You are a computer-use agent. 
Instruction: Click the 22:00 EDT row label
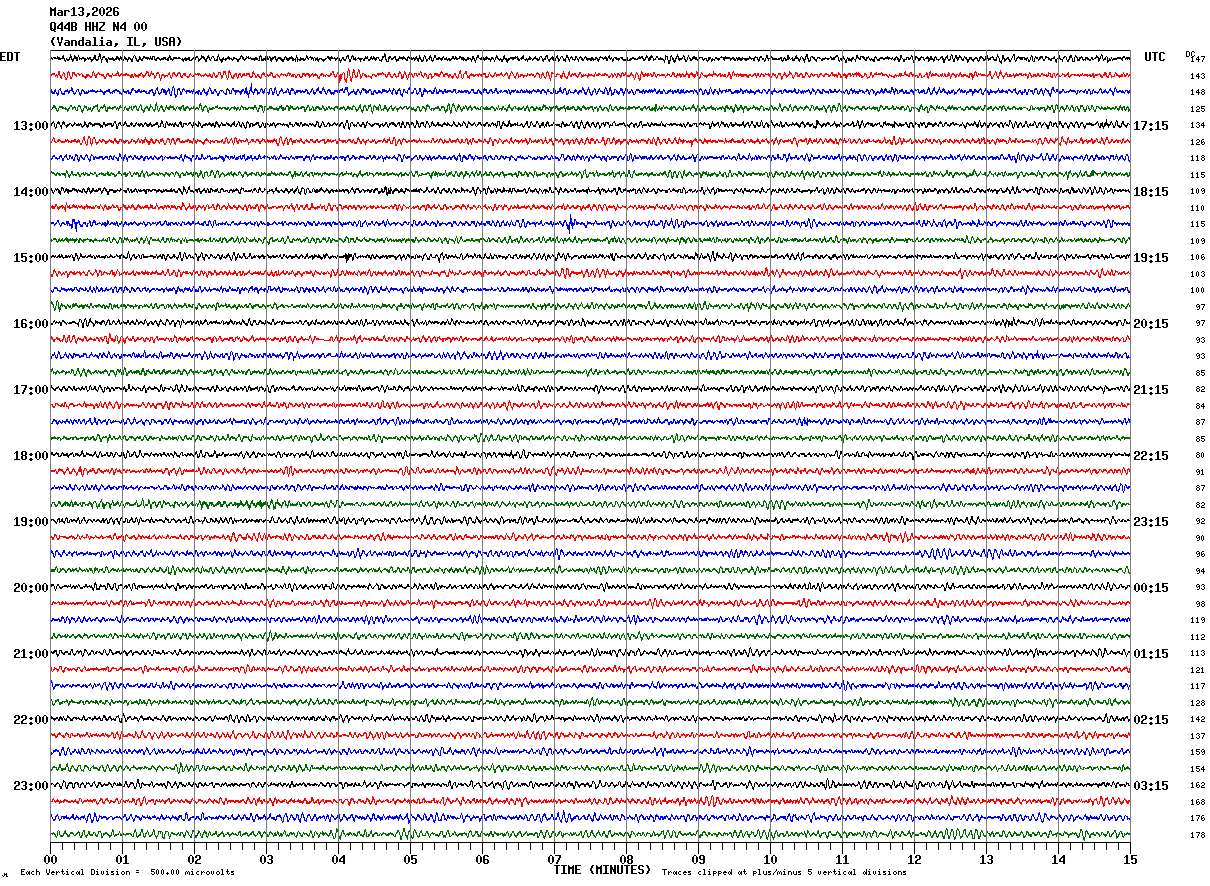coord(30,720)
